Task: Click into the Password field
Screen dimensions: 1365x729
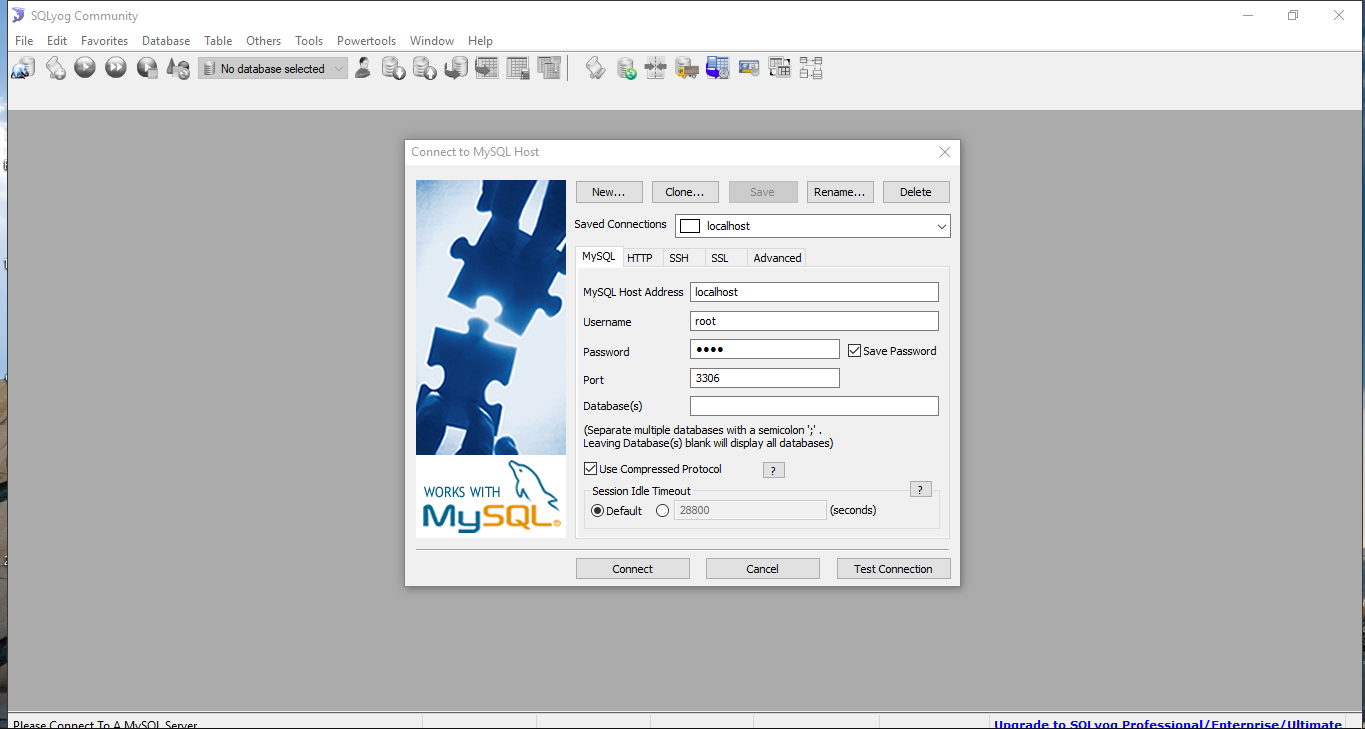Action: [765, 349]
